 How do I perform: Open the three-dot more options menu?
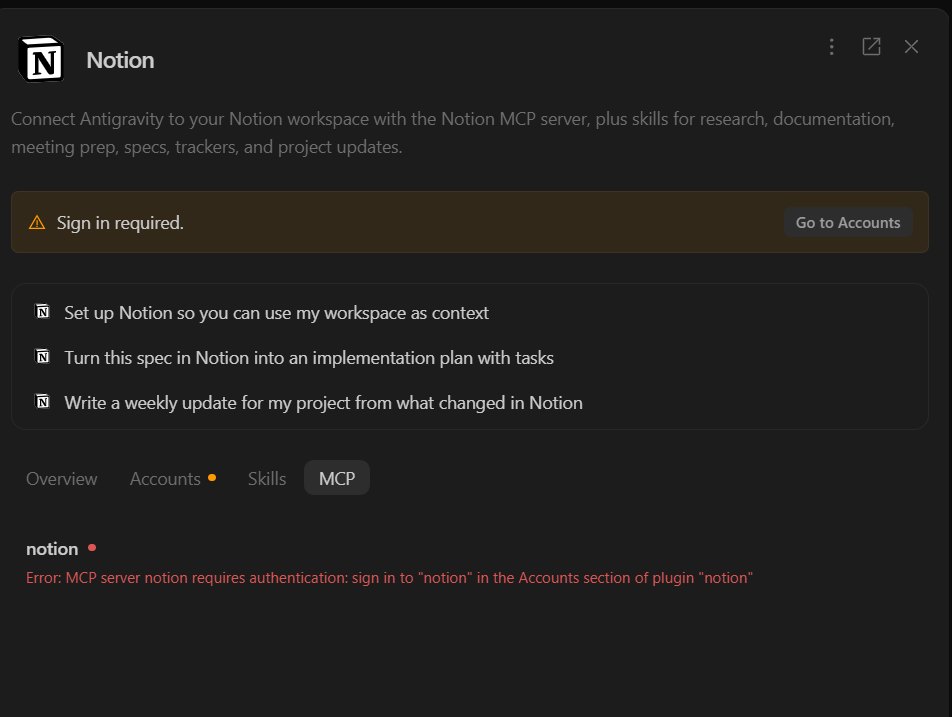(x=831, y=47)
